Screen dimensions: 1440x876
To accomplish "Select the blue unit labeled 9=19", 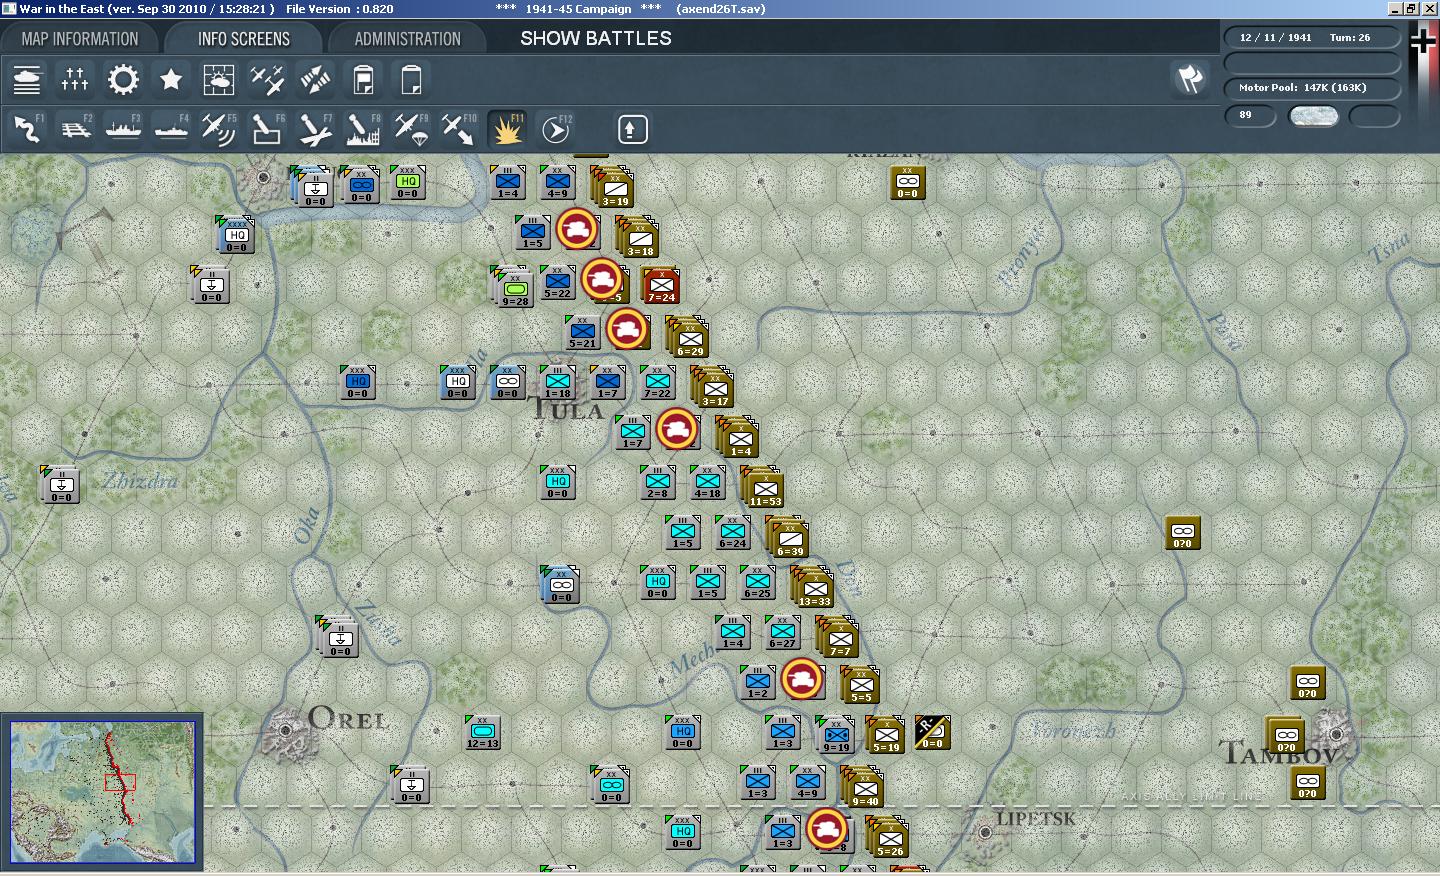I will pos(835,735).
